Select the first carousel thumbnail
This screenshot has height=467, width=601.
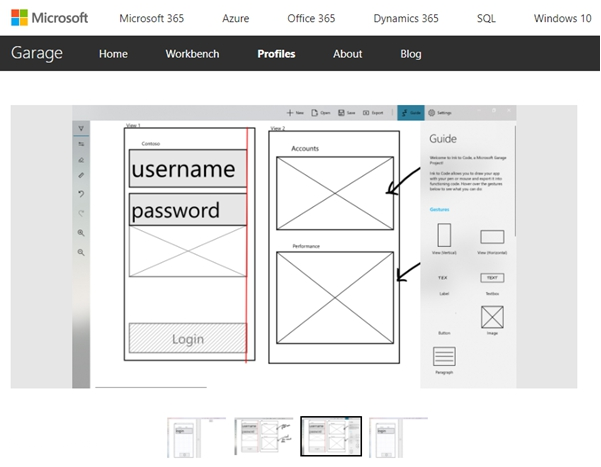pyautogui.click(x=194, y=437)
